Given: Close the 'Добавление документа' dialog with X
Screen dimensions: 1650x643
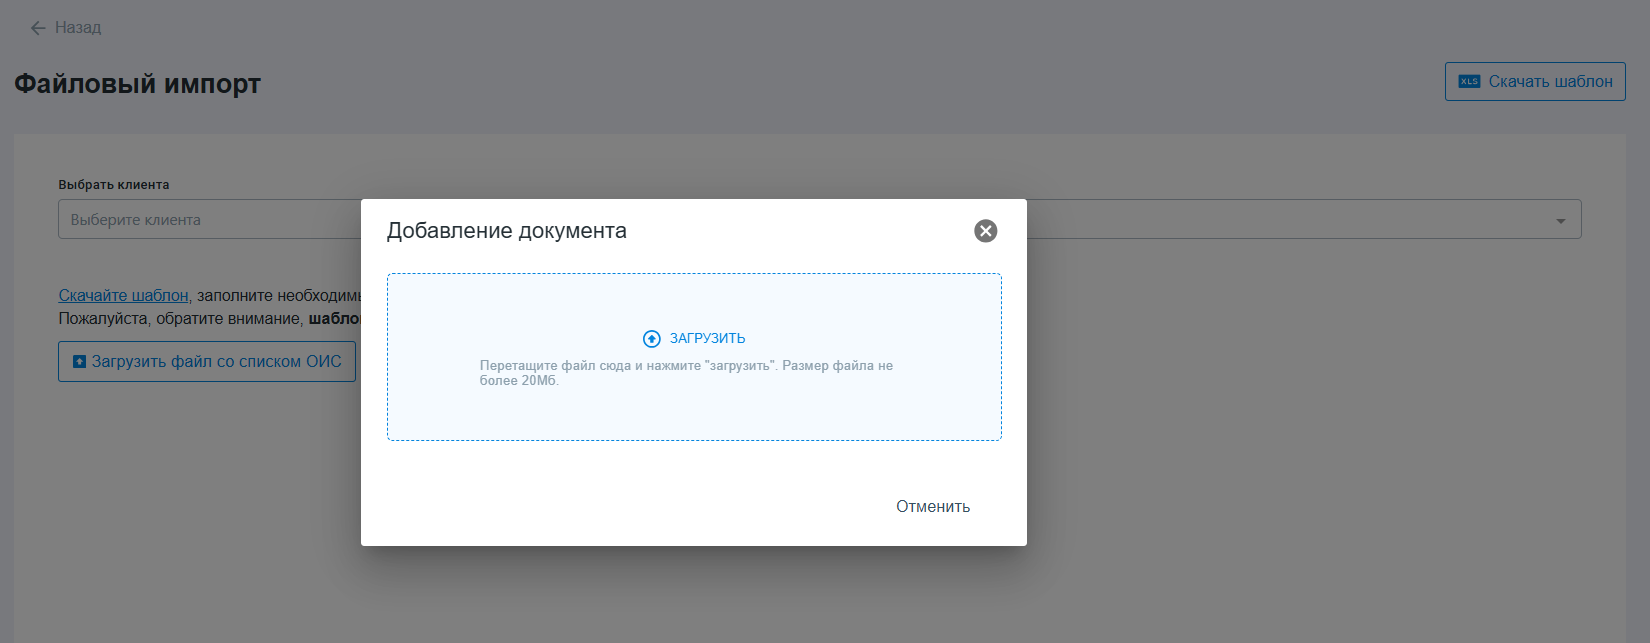Looking at the screenshot, I should tap(985, 231).
